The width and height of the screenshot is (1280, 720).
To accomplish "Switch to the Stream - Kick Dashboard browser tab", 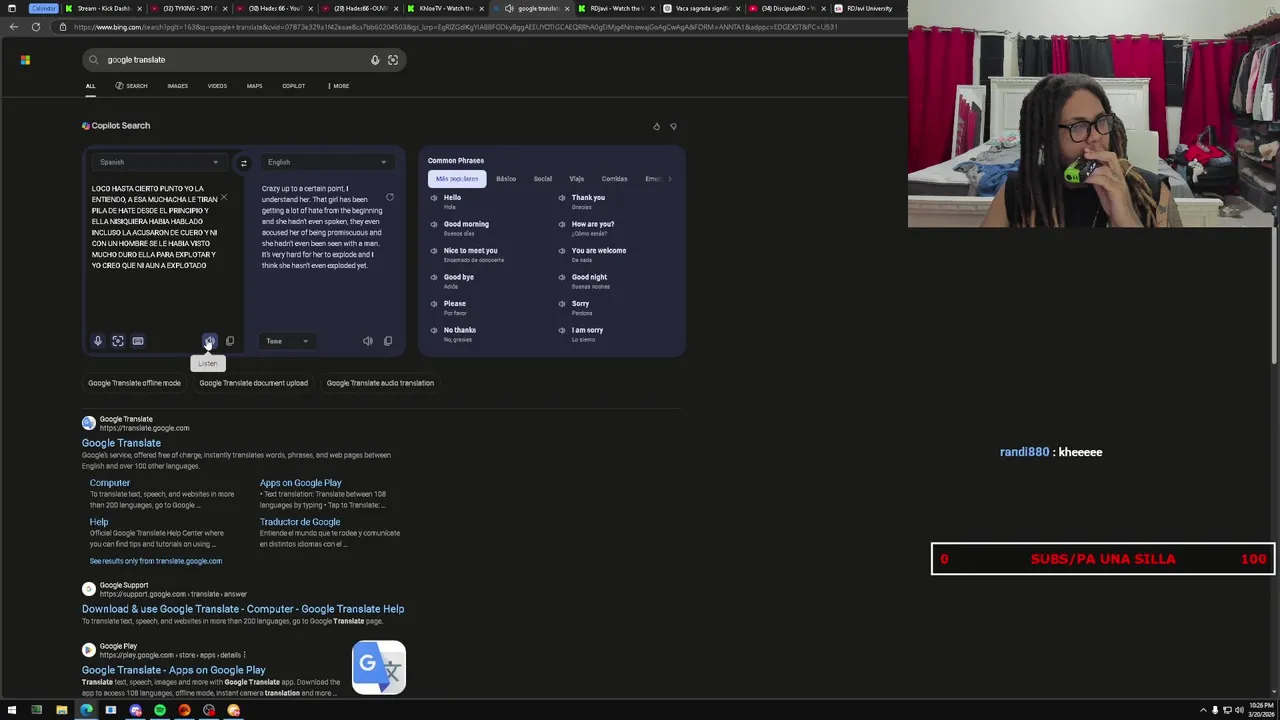I will click(x=103, y=8).
